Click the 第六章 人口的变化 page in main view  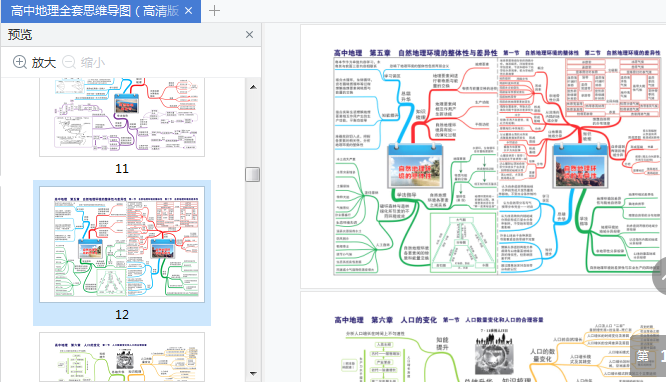(483, 337)
